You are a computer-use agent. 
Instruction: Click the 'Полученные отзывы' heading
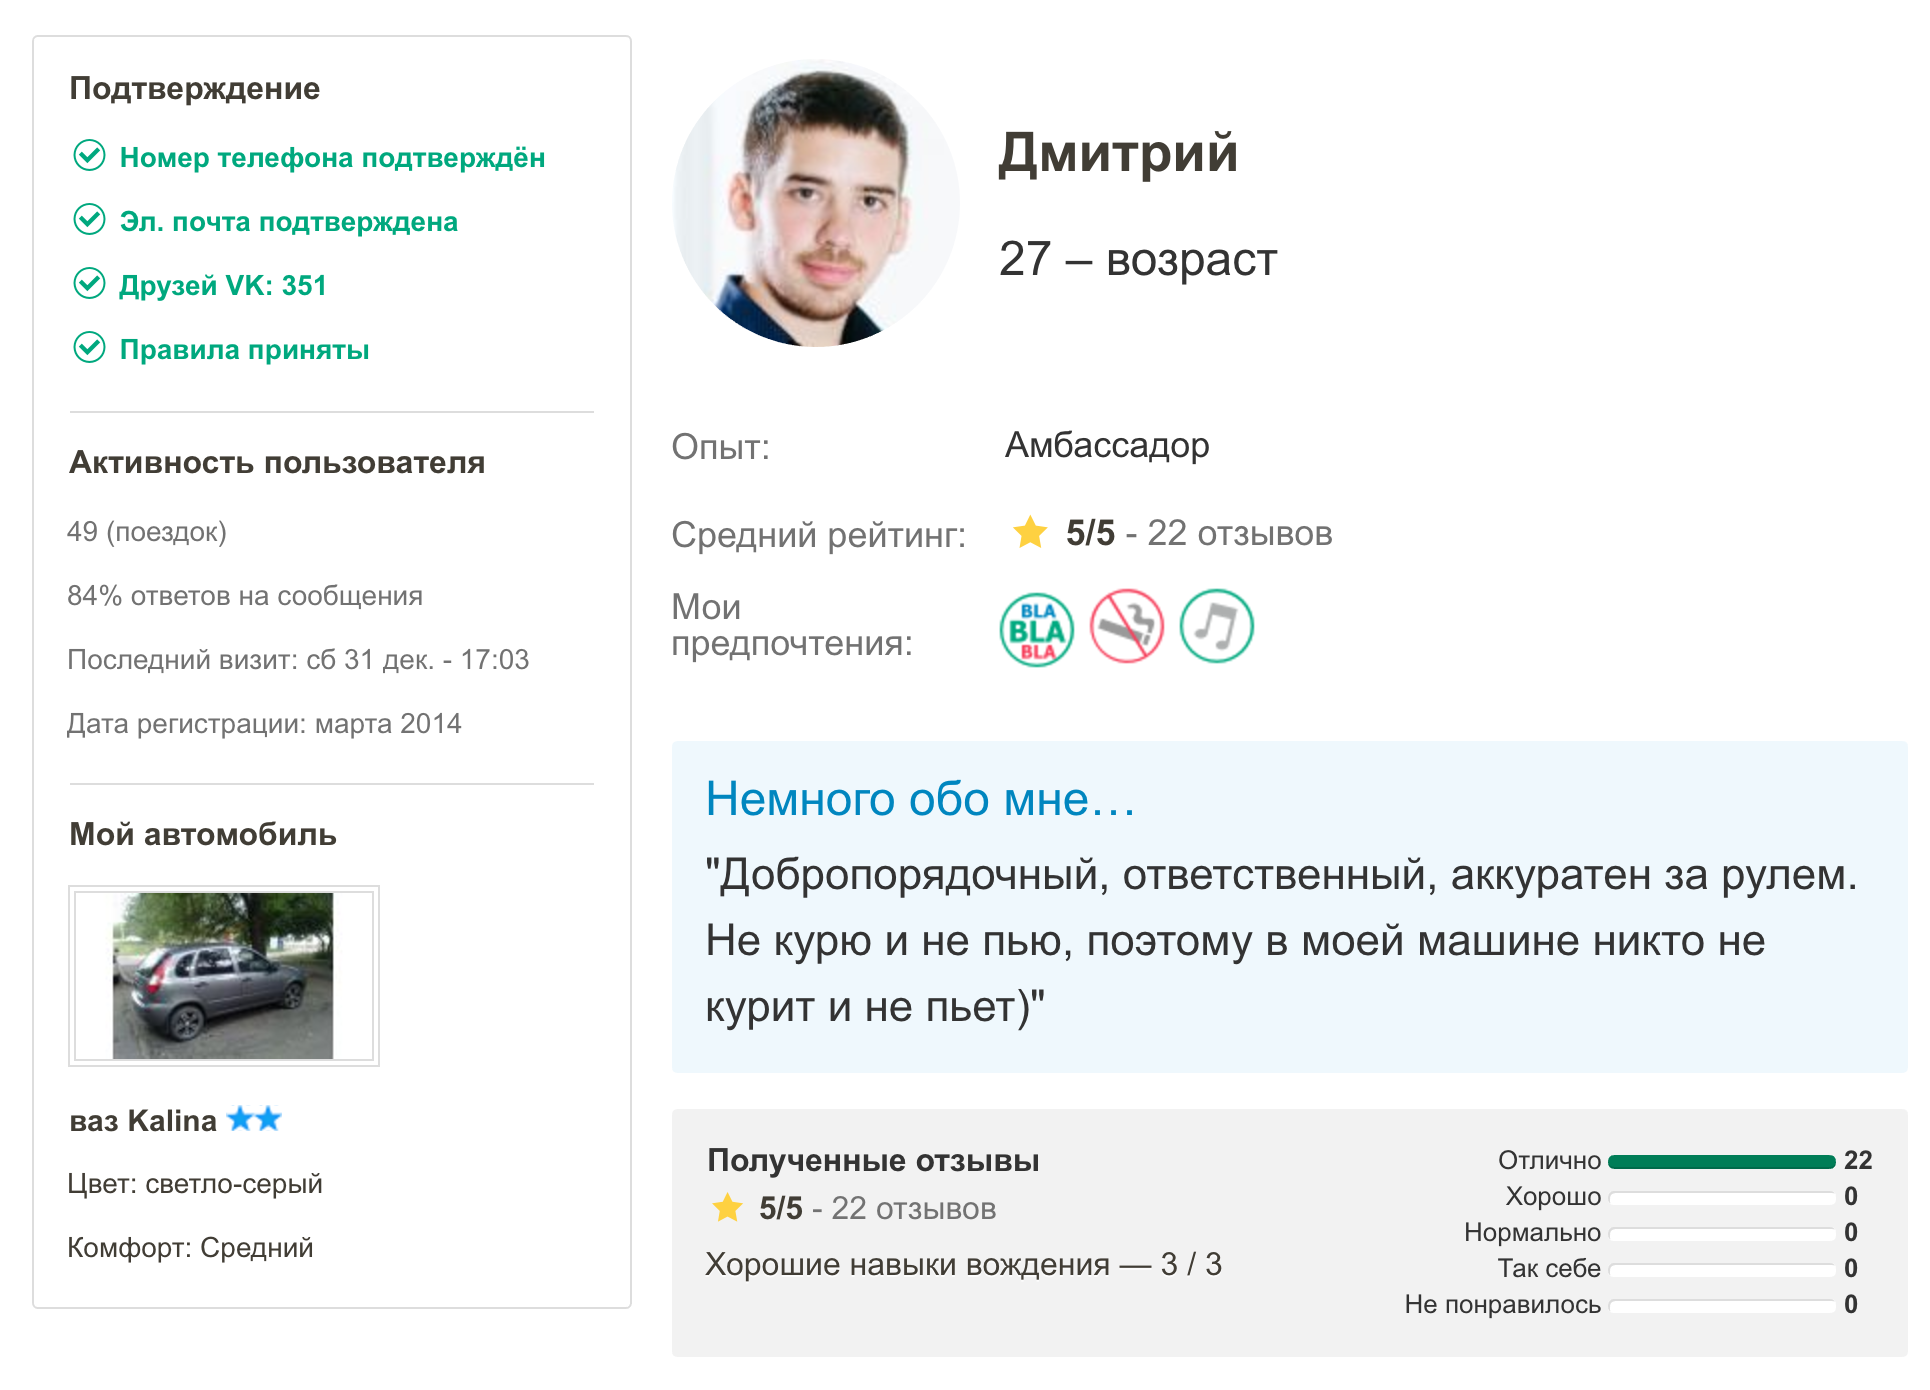[873, 1160]
